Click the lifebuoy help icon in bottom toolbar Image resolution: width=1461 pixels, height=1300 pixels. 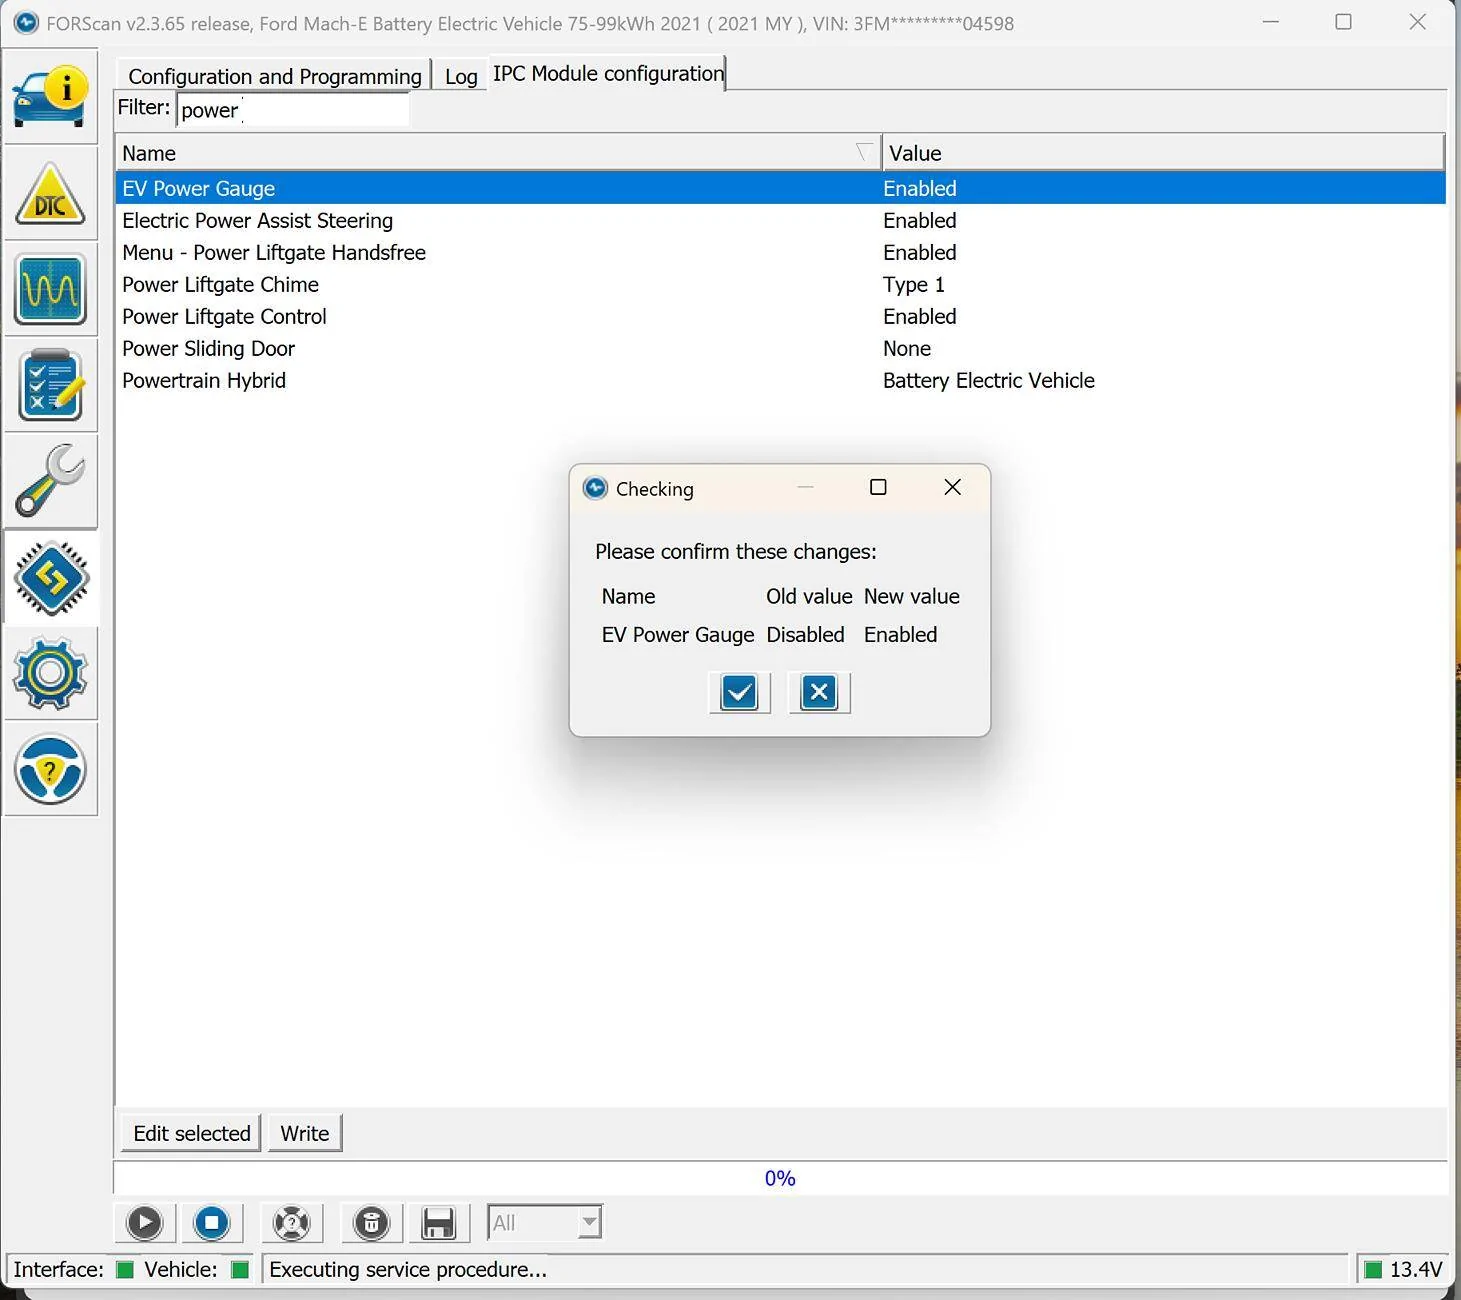coord(292,1223)
